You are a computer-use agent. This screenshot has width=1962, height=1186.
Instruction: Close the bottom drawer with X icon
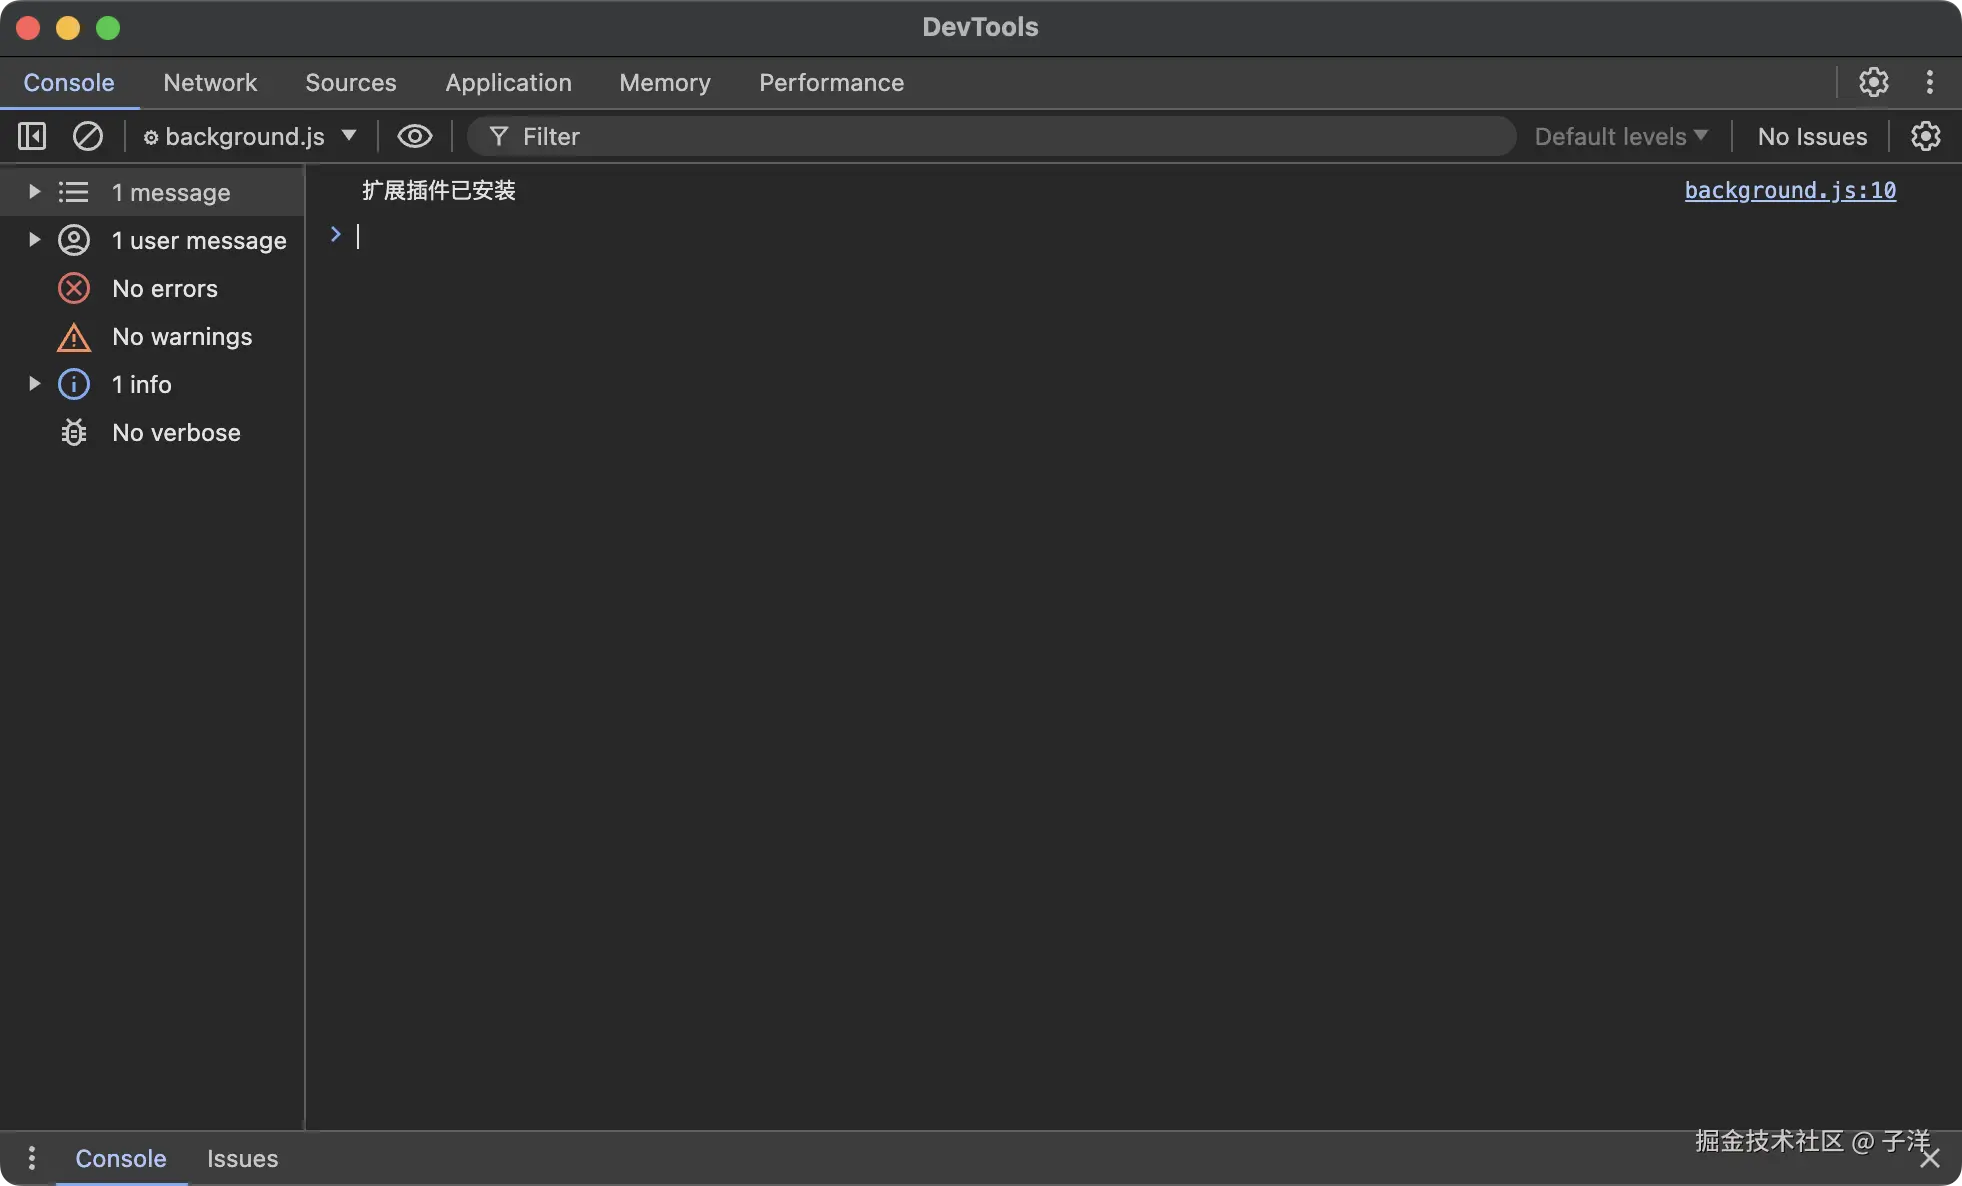coord(1930,1158)
